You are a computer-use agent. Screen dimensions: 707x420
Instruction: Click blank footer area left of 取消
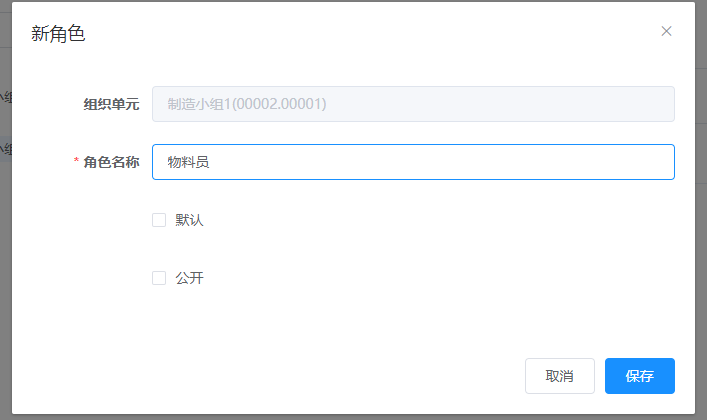(300, 376)
